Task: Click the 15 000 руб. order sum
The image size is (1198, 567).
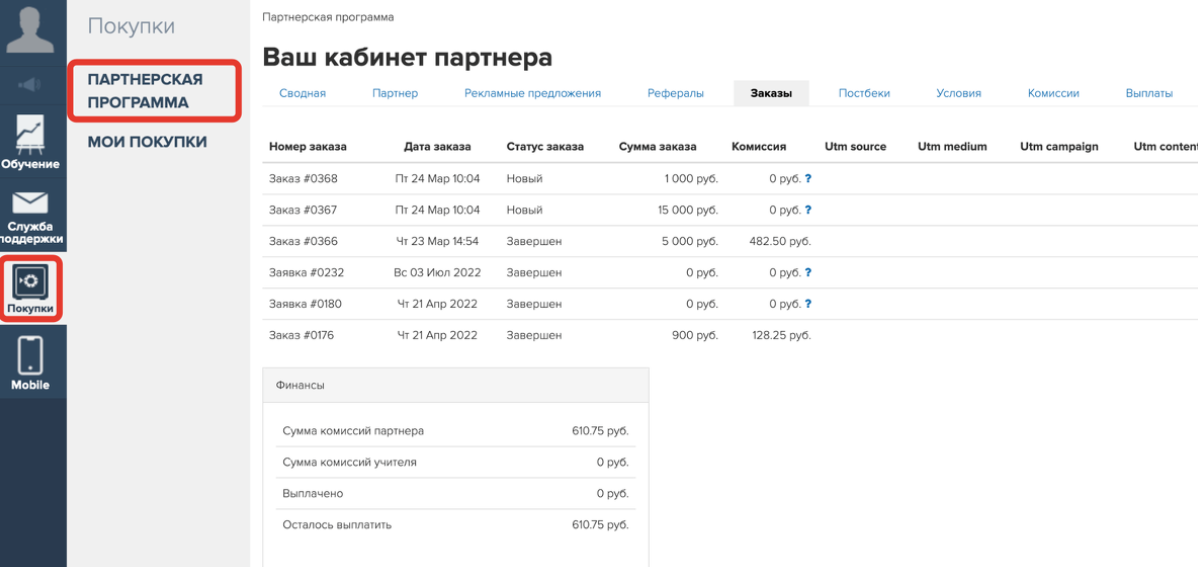Action: (688, 209)
